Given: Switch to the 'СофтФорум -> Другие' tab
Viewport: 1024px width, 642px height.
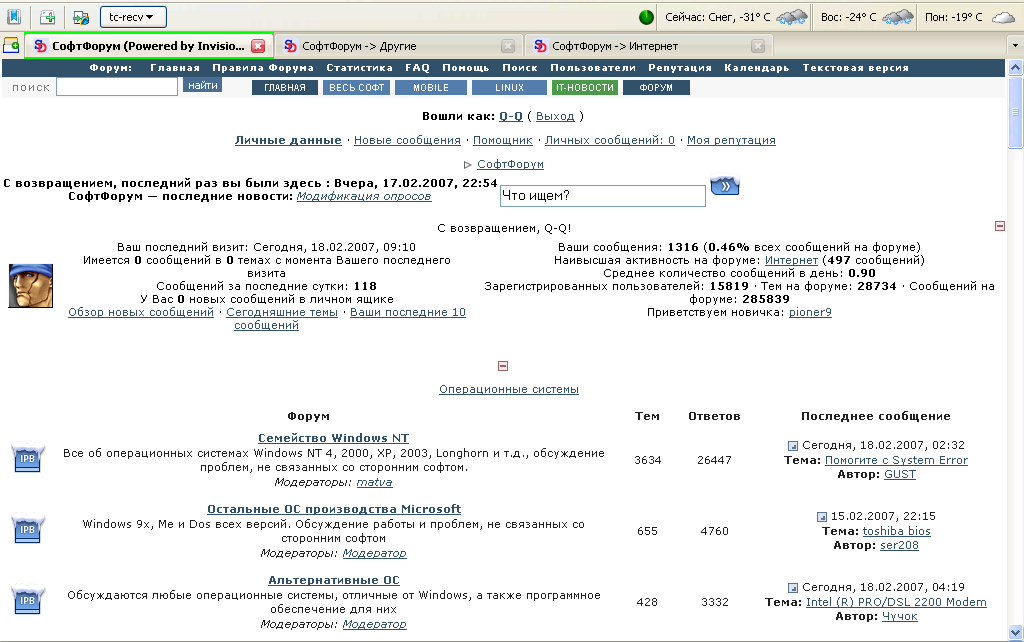Looking at the screenshot, I should [x=397, y=46].
